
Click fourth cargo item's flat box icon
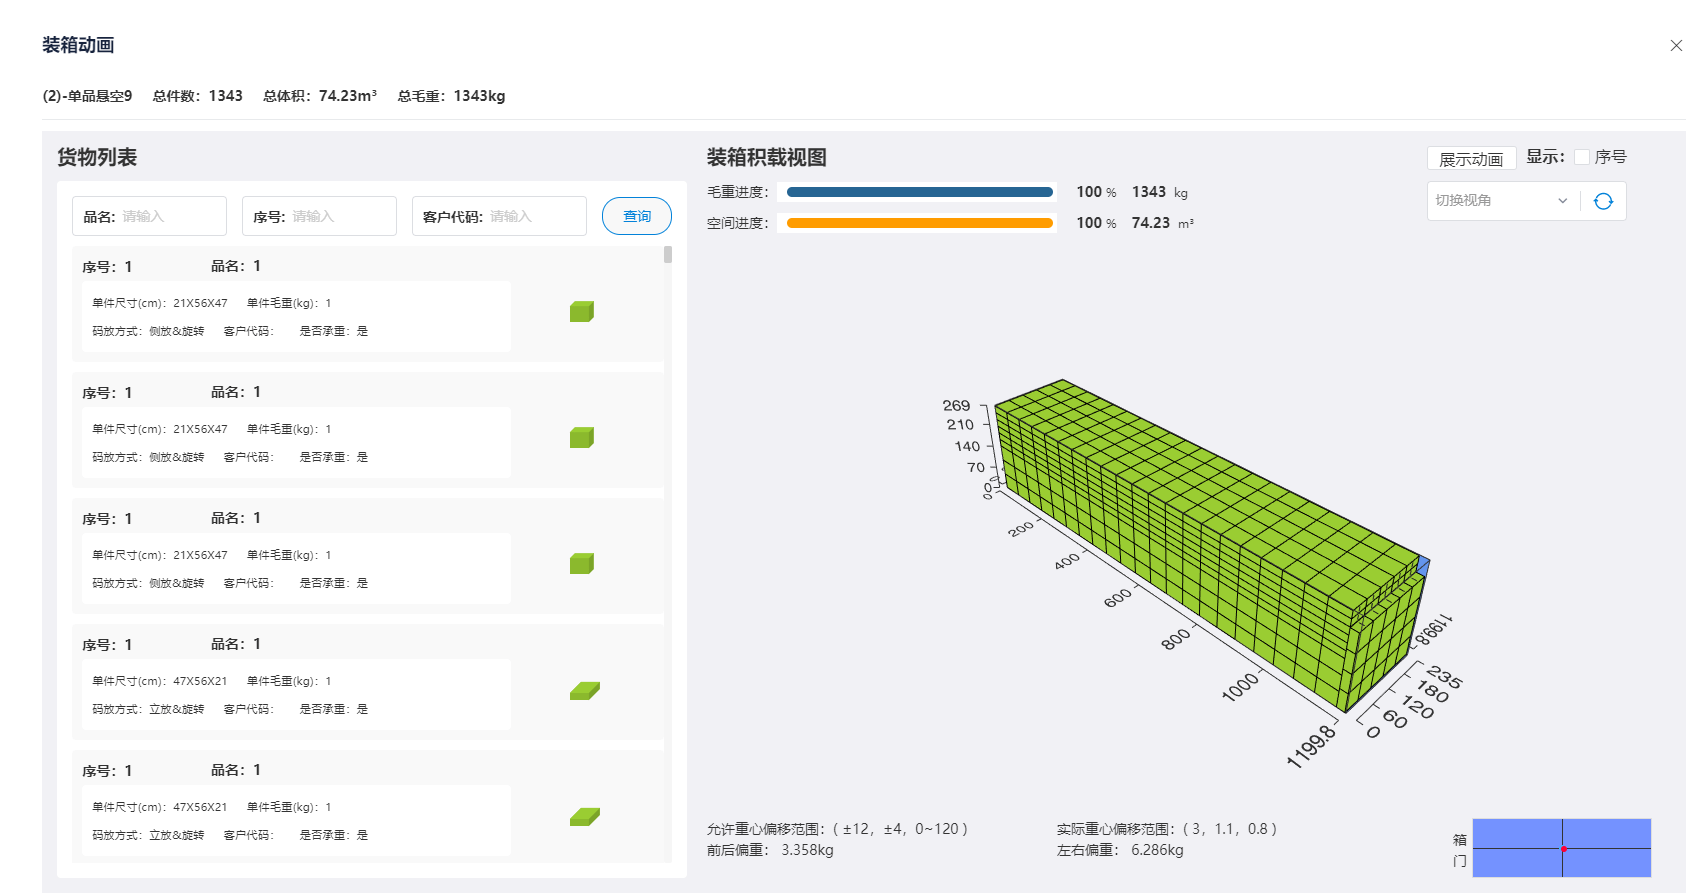pyautogui.click(x=585, y=691)
